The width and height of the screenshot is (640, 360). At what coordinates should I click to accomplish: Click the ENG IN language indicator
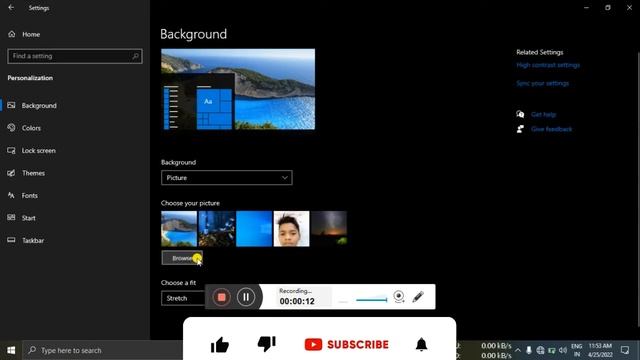(577, 350)
